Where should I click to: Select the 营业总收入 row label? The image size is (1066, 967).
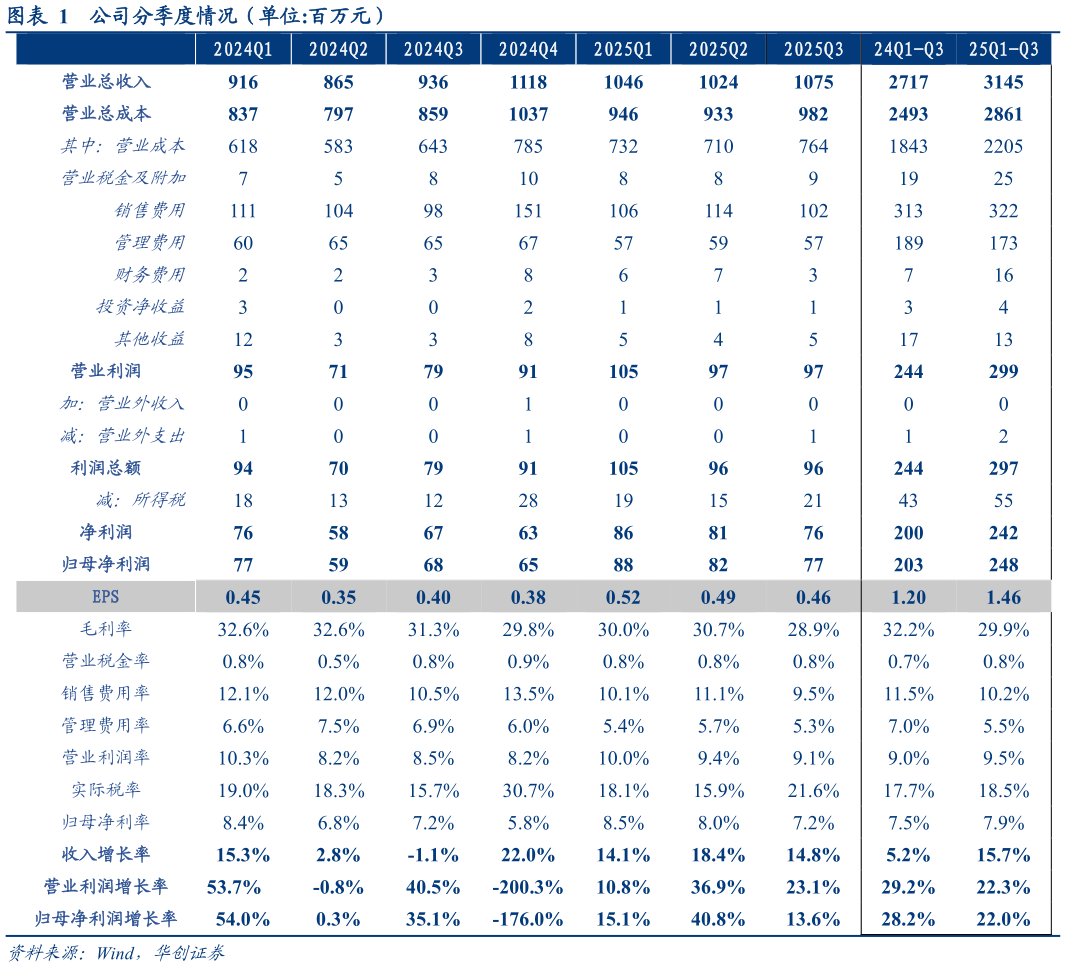tap(106, 82)
